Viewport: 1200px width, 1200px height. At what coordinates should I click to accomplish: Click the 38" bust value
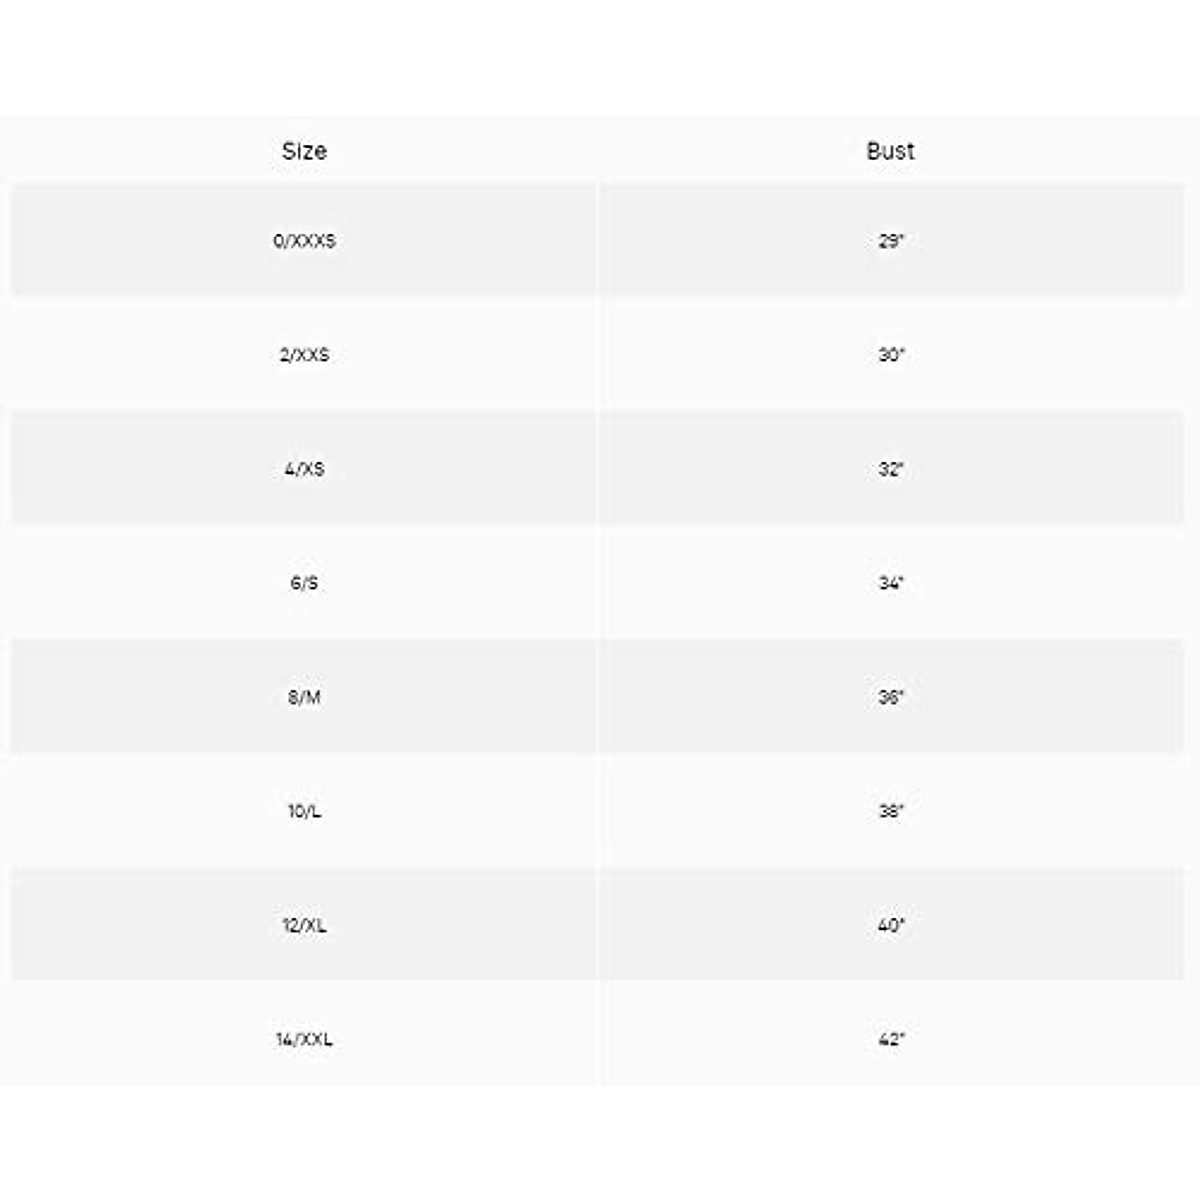(890, 811)
